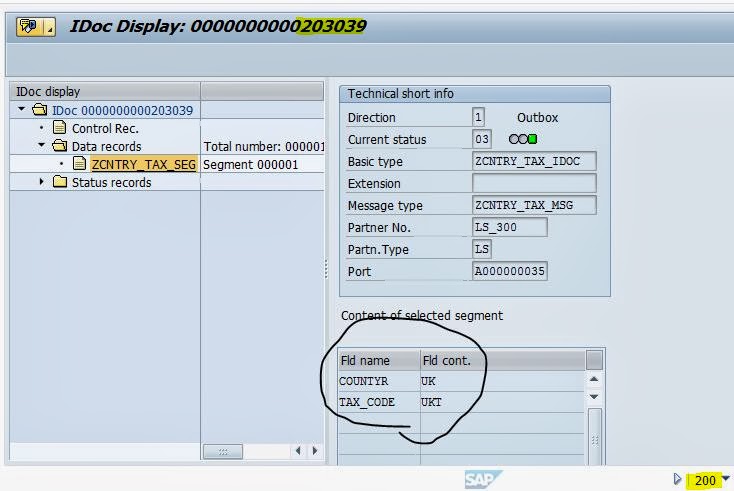
Task: Click the tree scroll right arrow
Action: [x=315, y=451]
